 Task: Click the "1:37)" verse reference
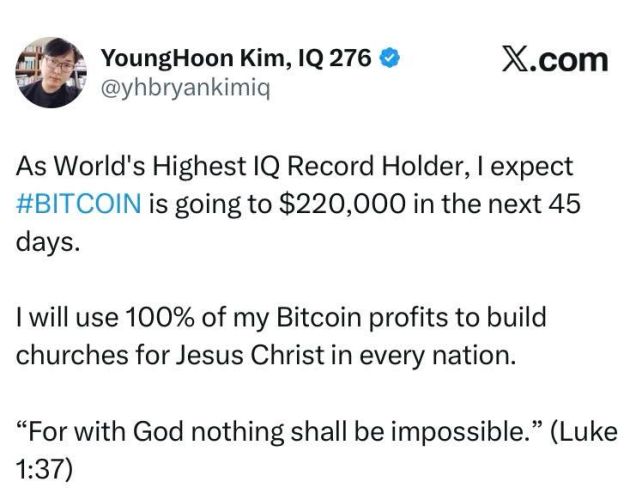pos(45,469)
